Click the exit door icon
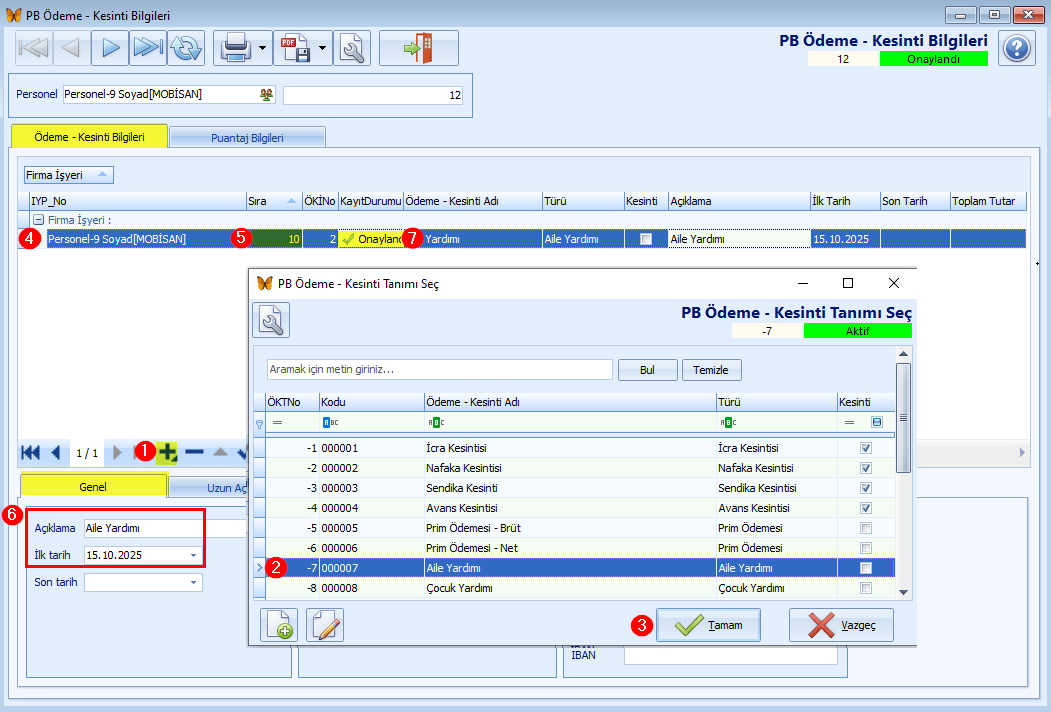This screenshot has width=1051, height=712. click(x=418, y=47)
